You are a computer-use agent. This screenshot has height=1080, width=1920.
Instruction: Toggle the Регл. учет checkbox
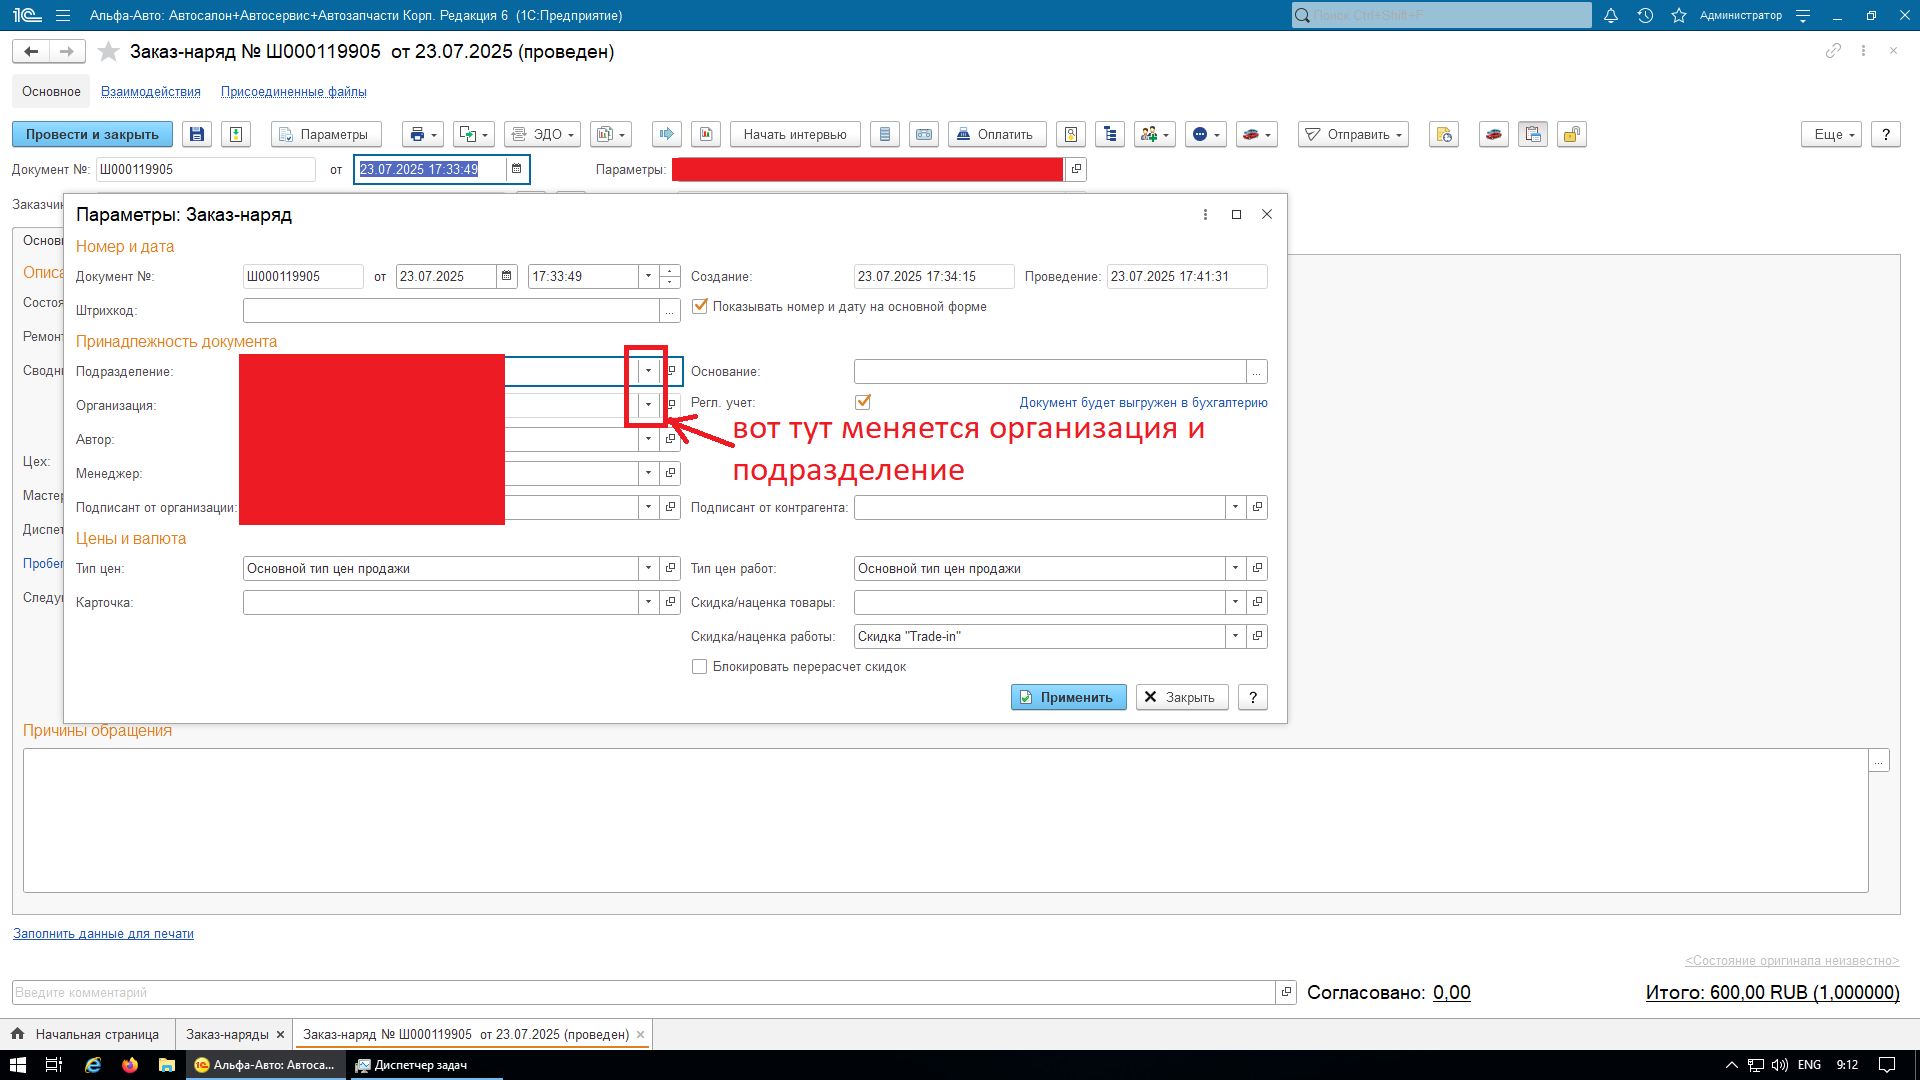click(x=863, y=402)
